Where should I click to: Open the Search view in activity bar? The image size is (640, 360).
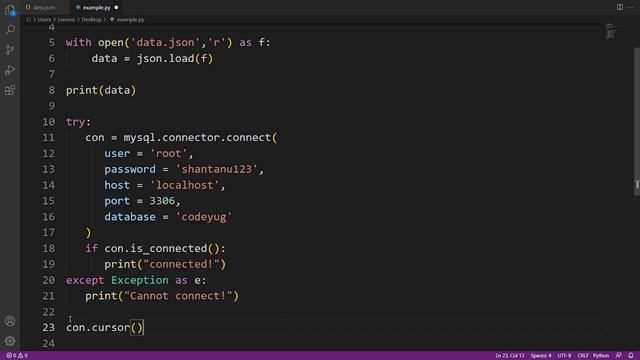pos(10,29)
